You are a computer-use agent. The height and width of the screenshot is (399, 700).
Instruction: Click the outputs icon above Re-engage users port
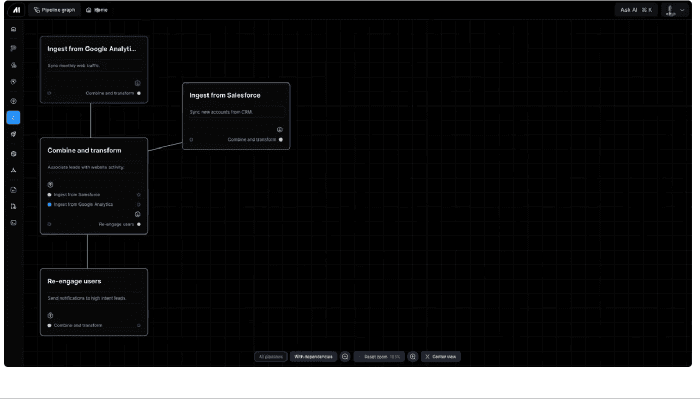138,214
